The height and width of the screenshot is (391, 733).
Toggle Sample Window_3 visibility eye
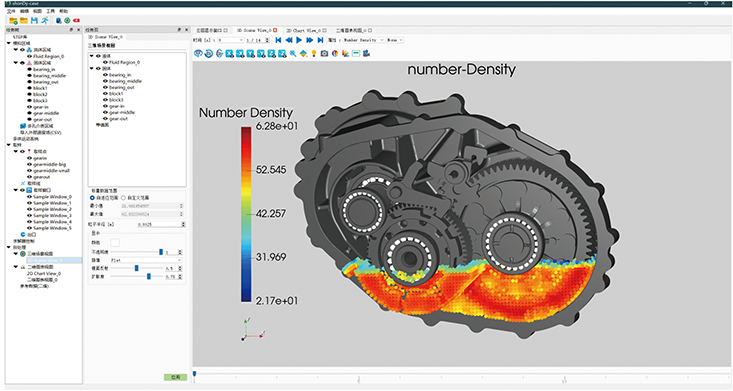pyautogui.click(x=29, y=216)
